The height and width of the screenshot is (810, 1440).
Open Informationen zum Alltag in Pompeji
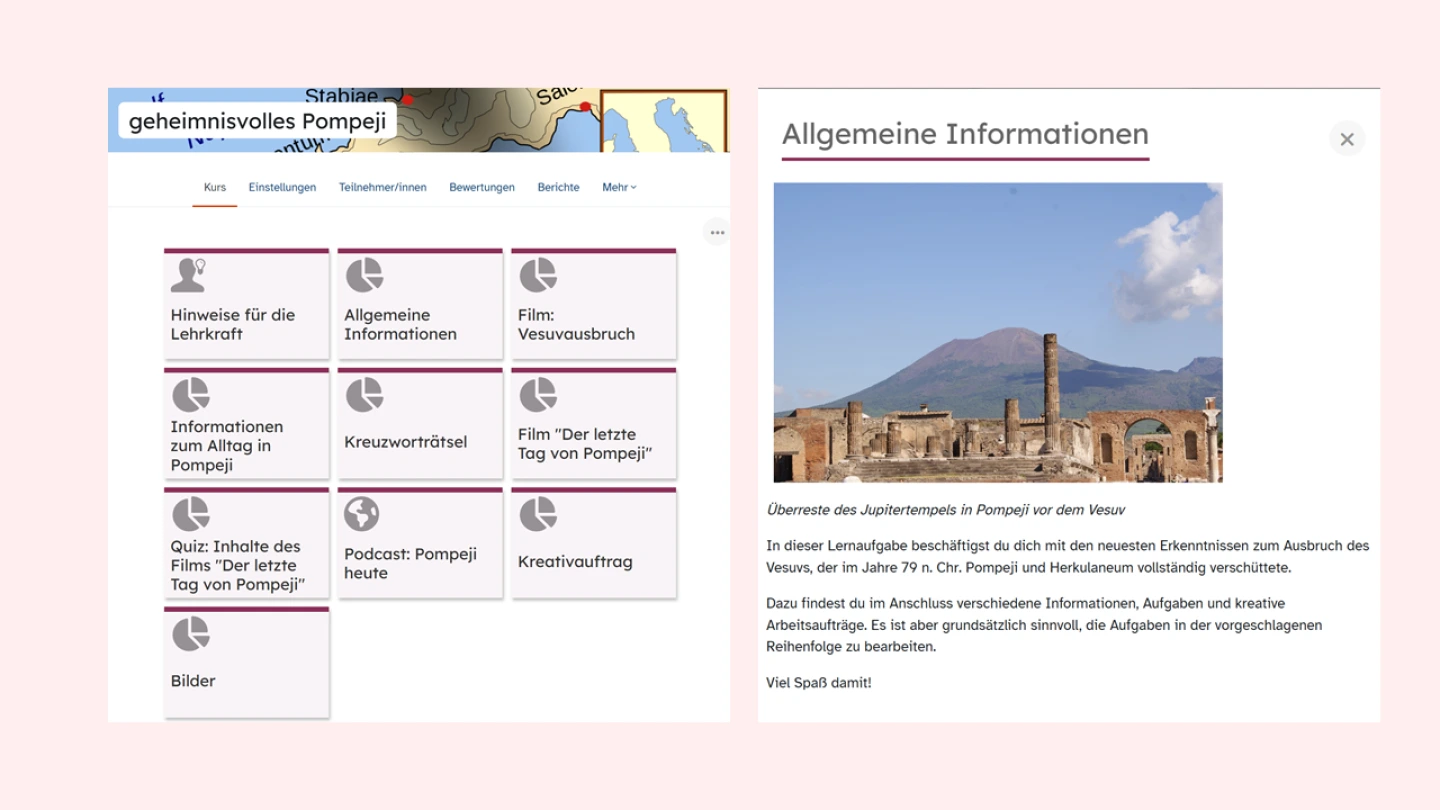pyautogui.click(x=246, y=445)
